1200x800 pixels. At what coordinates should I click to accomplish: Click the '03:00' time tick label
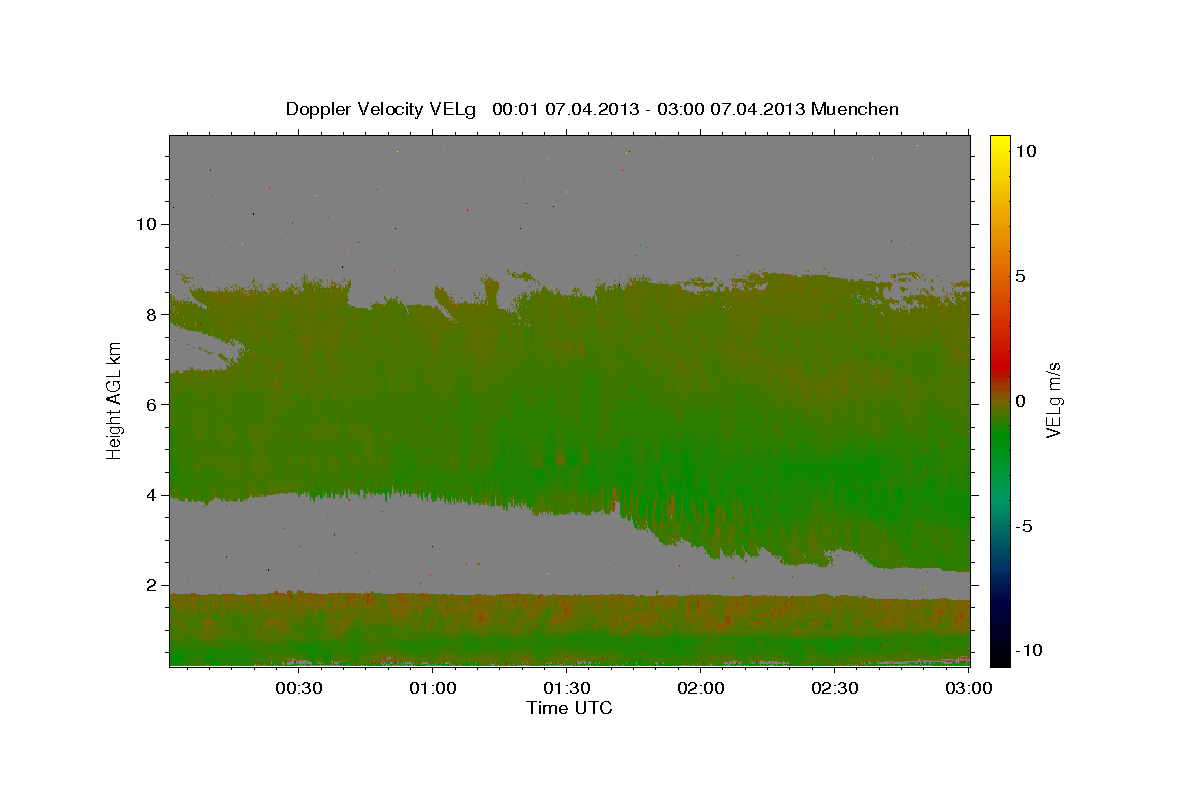click(x=968, y=689)
